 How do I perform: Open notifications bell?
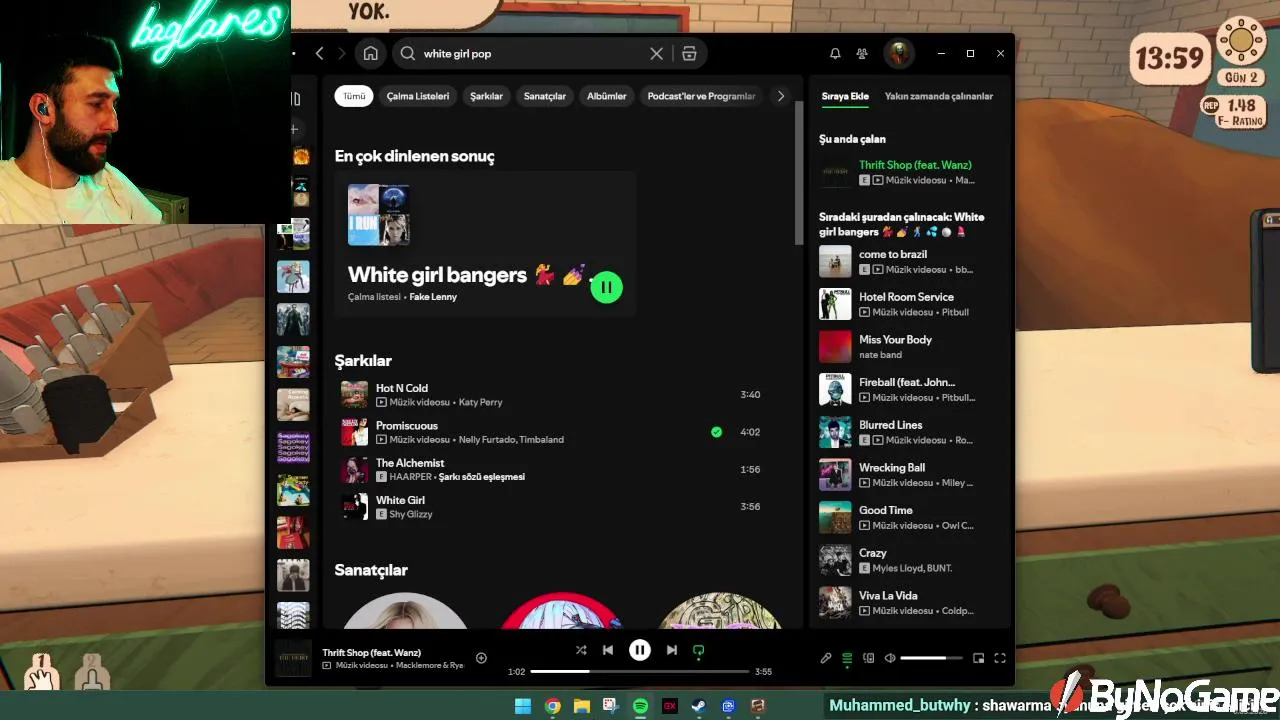835,53
